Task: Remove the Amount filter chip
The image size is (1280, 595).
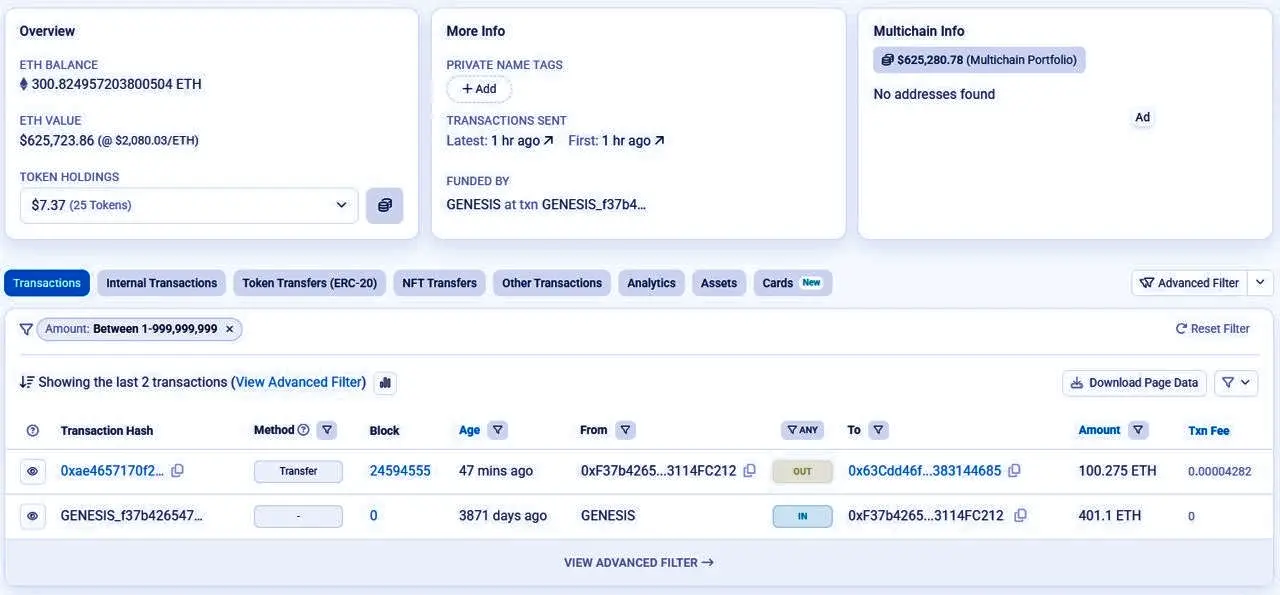Action: pyautogui.click(x=229, y=329)
